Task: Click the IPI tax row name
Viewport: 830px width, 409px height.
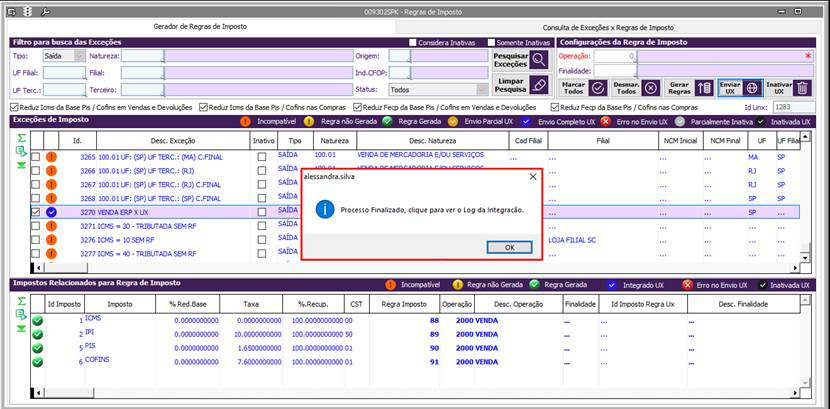Action: click(89, 332)
